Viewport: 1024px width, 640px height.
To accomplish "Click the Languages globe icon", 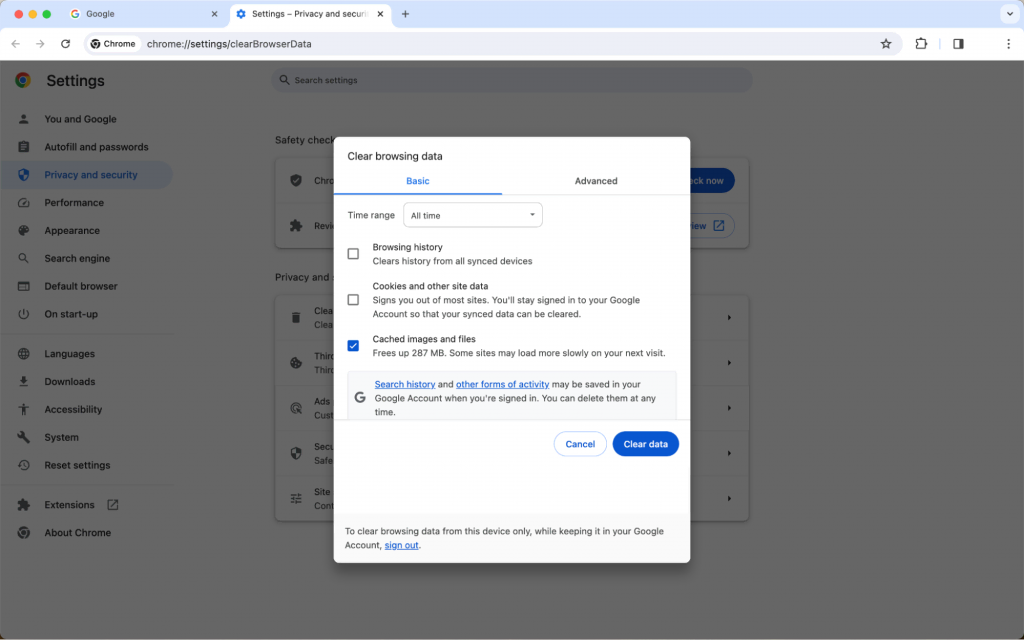I will tap(24, 354).
